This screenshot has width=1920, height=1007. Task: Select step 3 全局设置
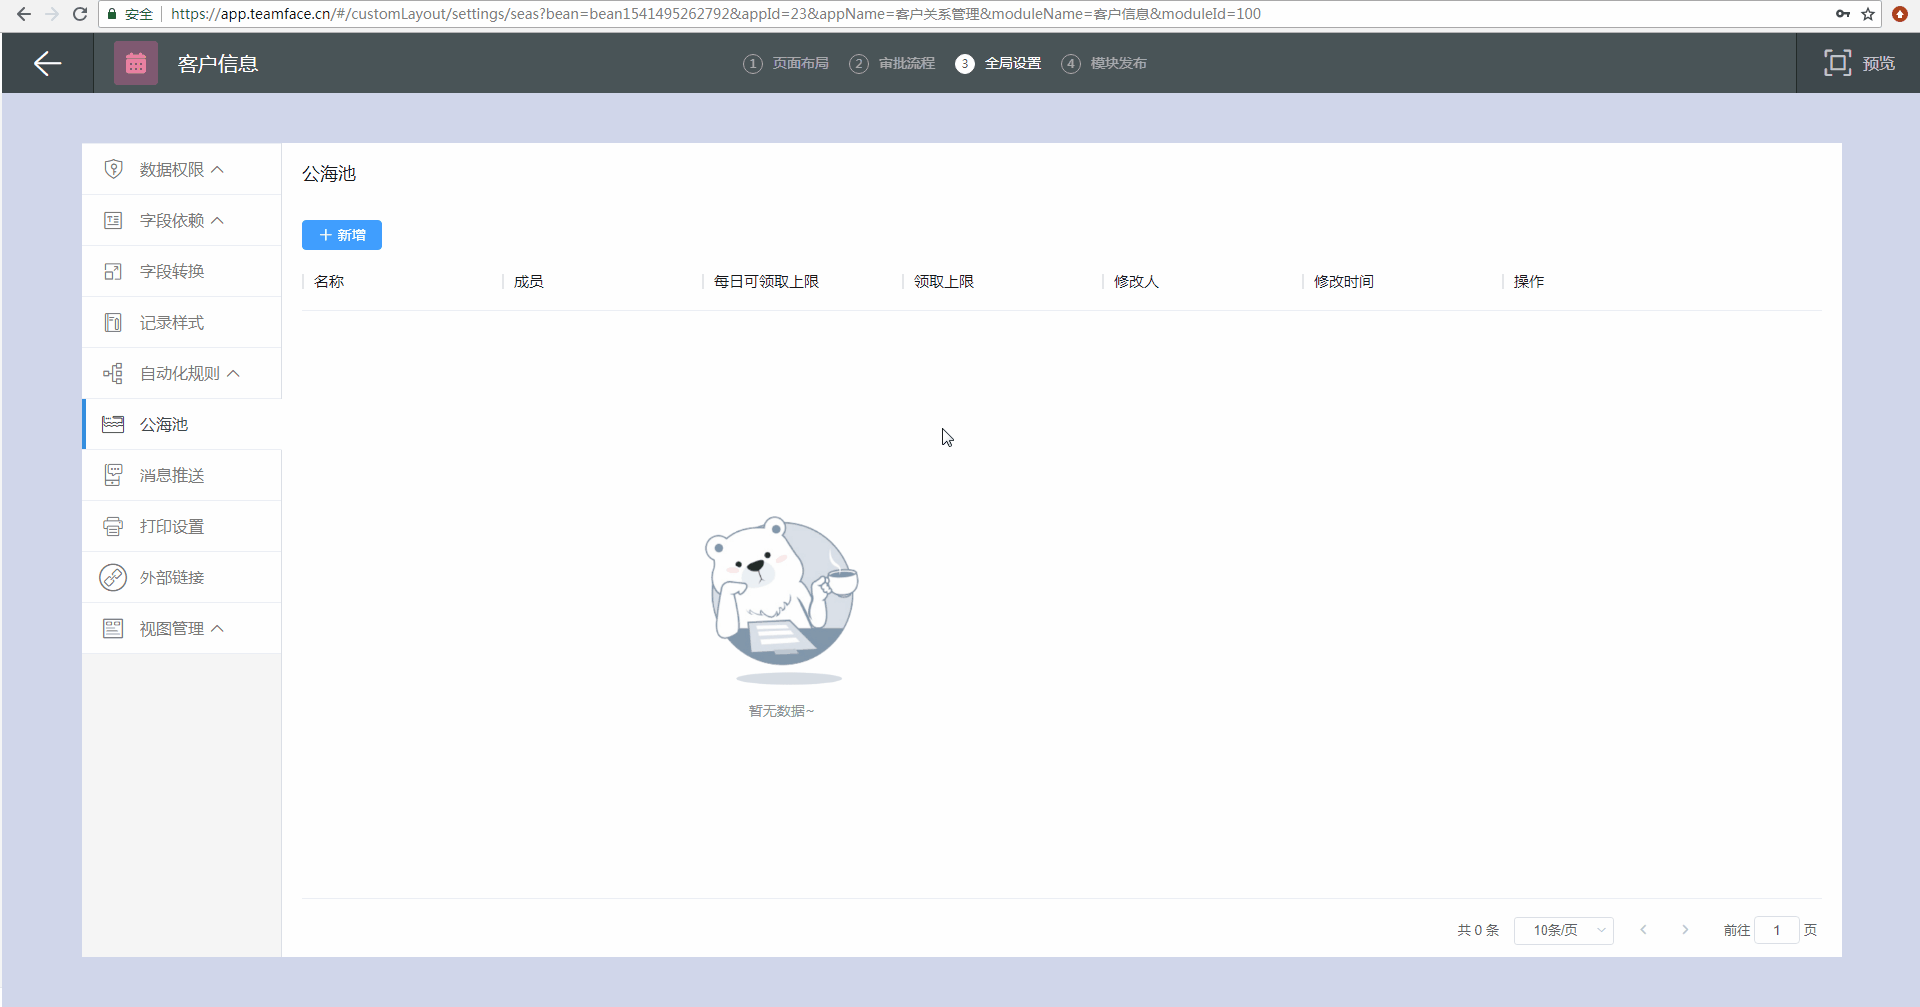[x=998, y=63]
